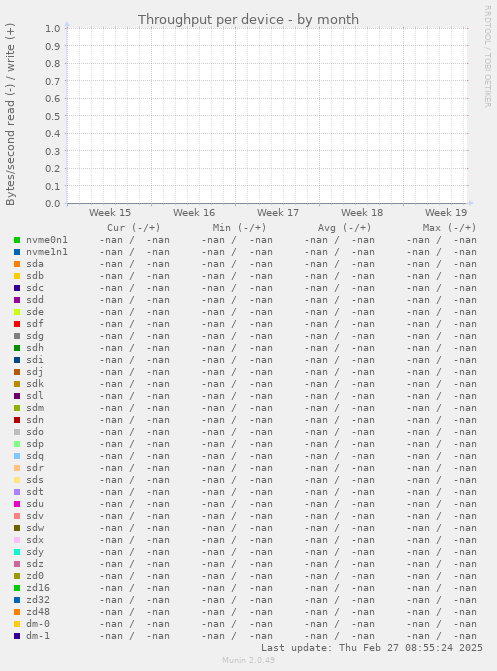The width and height of the screenshot is (497, 671).
Task: Select the dm-1 device label
Action: (38, 635)
